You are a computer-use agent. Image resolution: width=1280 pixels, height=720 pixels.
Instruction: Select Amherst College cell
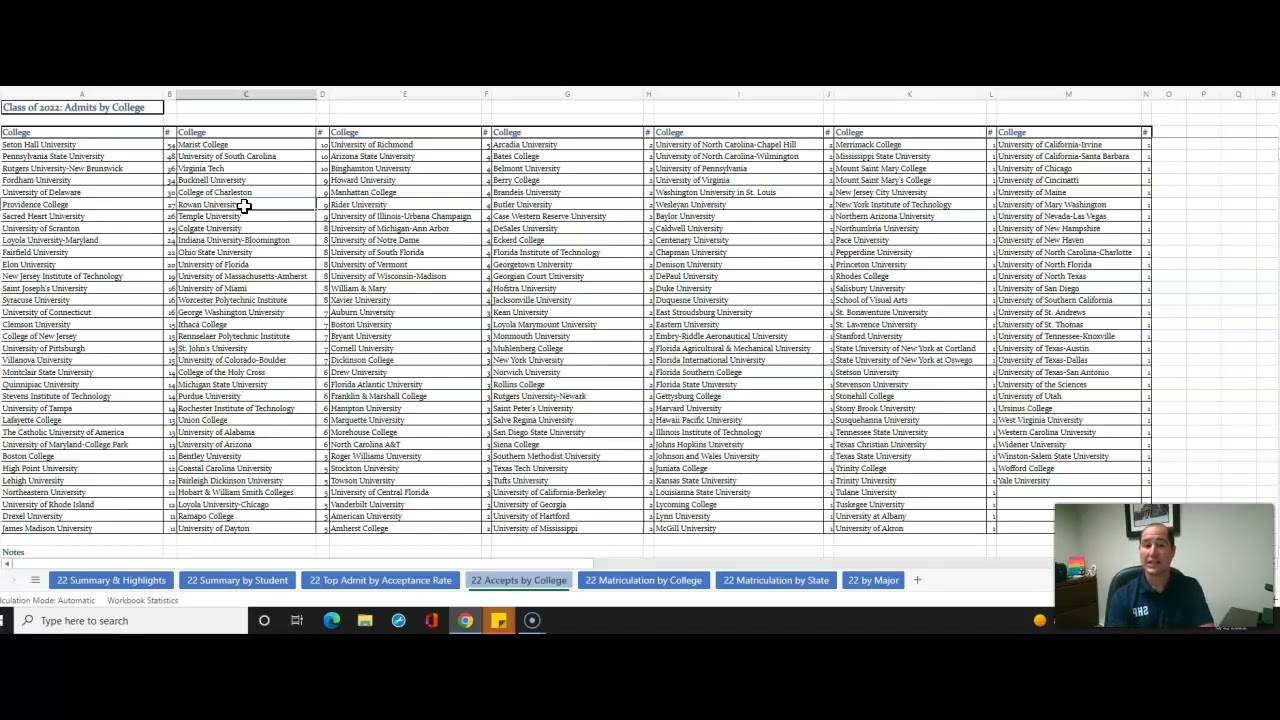[405, 529]
